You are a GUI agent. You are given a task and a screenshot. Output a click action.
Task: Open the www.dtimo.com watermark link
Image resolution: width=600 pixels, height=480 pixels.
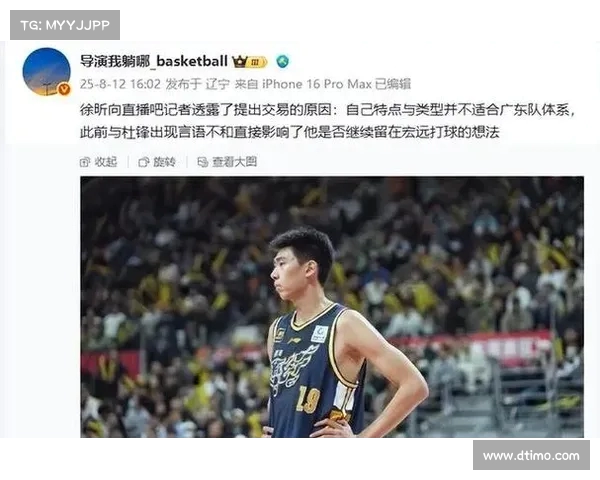point(531,456)
